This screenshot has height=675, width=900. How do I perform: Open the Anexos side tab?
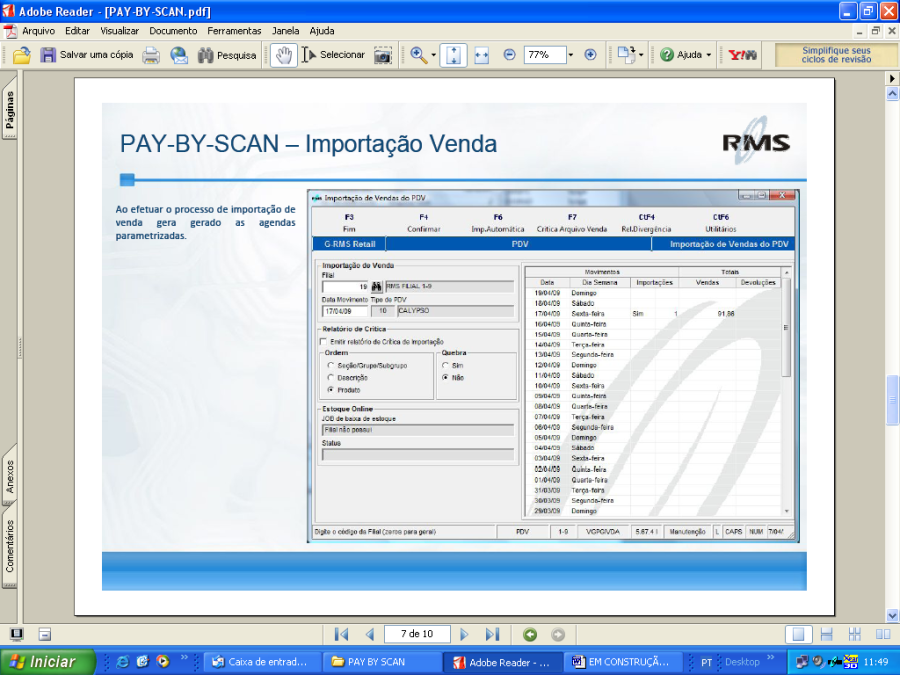(x=10, y=476)
